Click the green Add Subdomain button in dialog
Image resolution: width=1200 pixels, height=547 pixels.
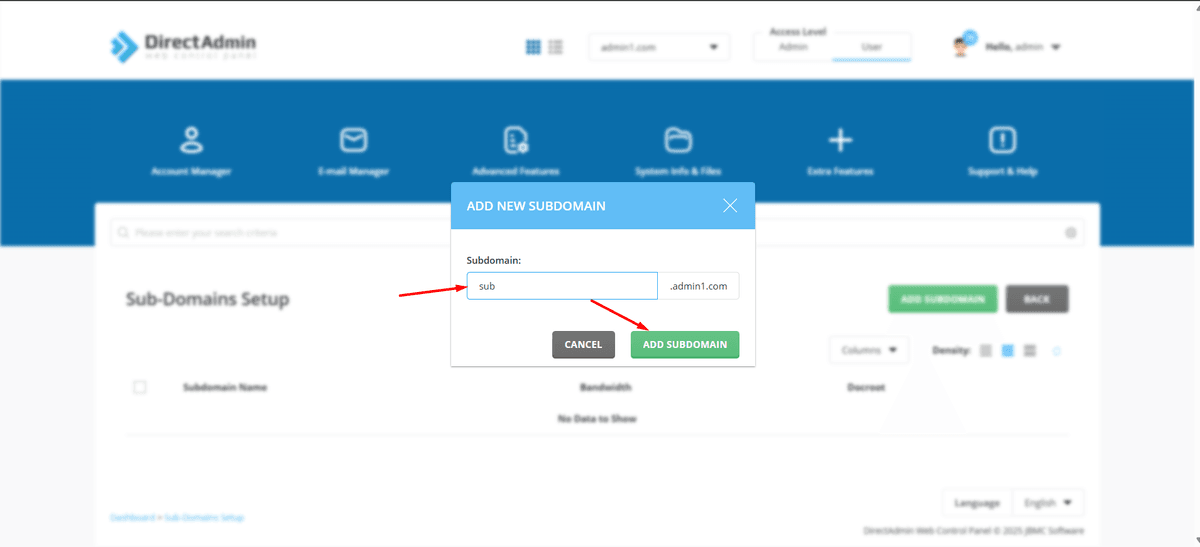click(x=685, y=344)
